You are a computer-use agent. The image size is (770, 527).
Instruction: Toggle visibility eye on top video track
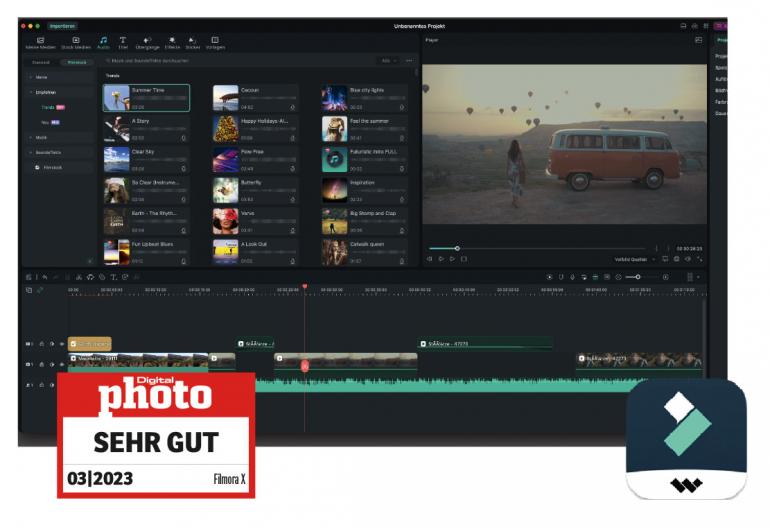(62, 344)
